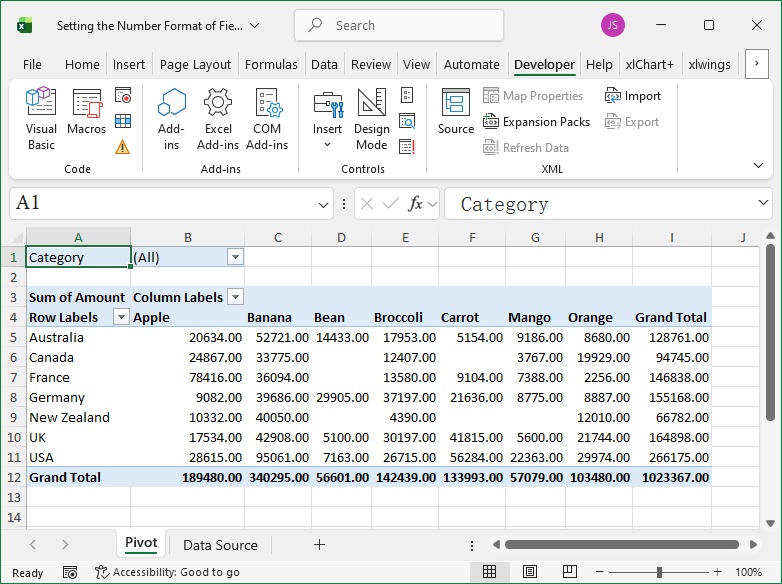The image size is (782, 584).
Task: Open the workbook title dropdown
Action: click(254, 25)
